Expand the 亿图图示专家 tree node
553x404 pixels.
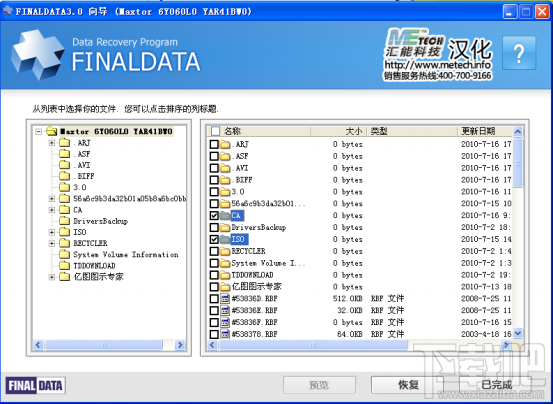tap(52, 277)
